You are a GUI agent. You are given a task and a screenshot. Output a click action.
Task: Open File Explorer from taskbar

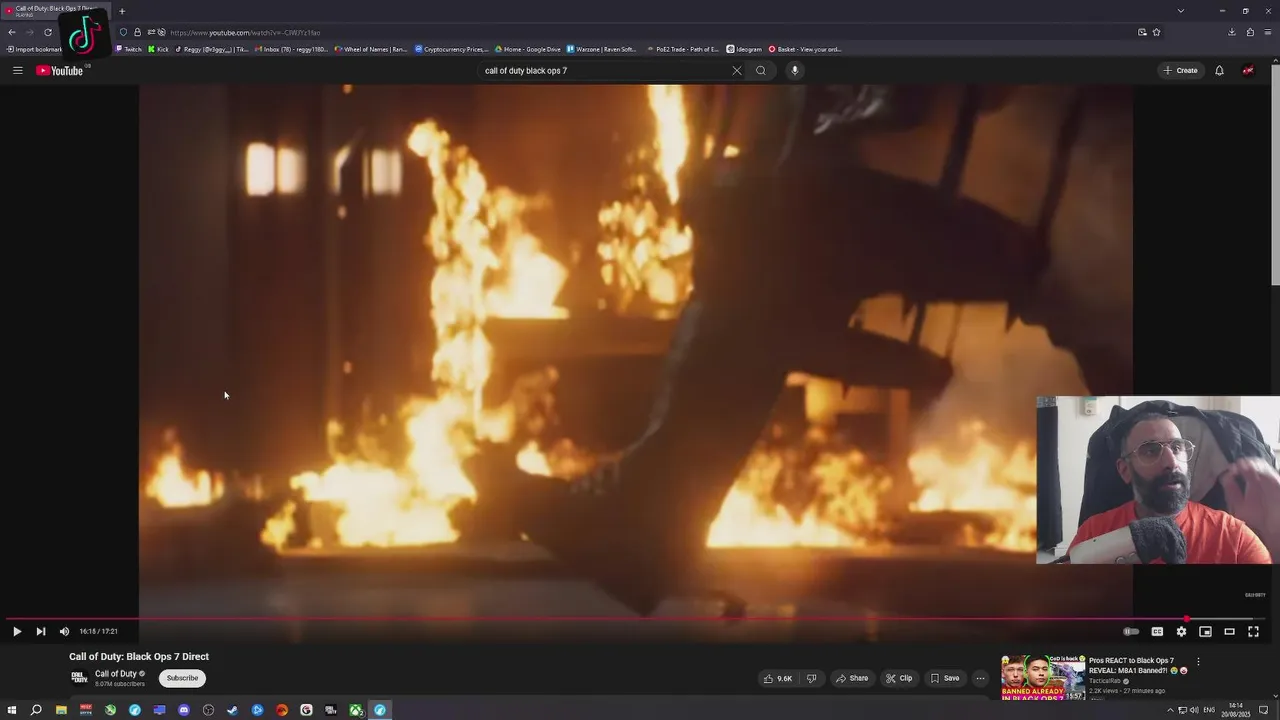pyautogui.click(x=61, y=710)
